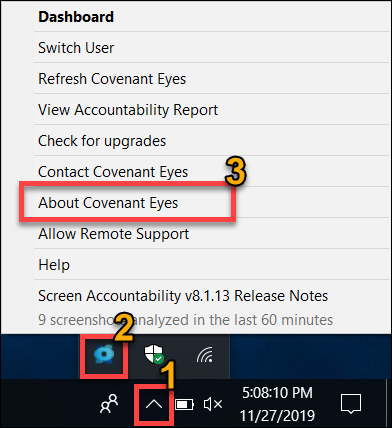Unmute the muted speaker volume icon

[x=213, y=404]
